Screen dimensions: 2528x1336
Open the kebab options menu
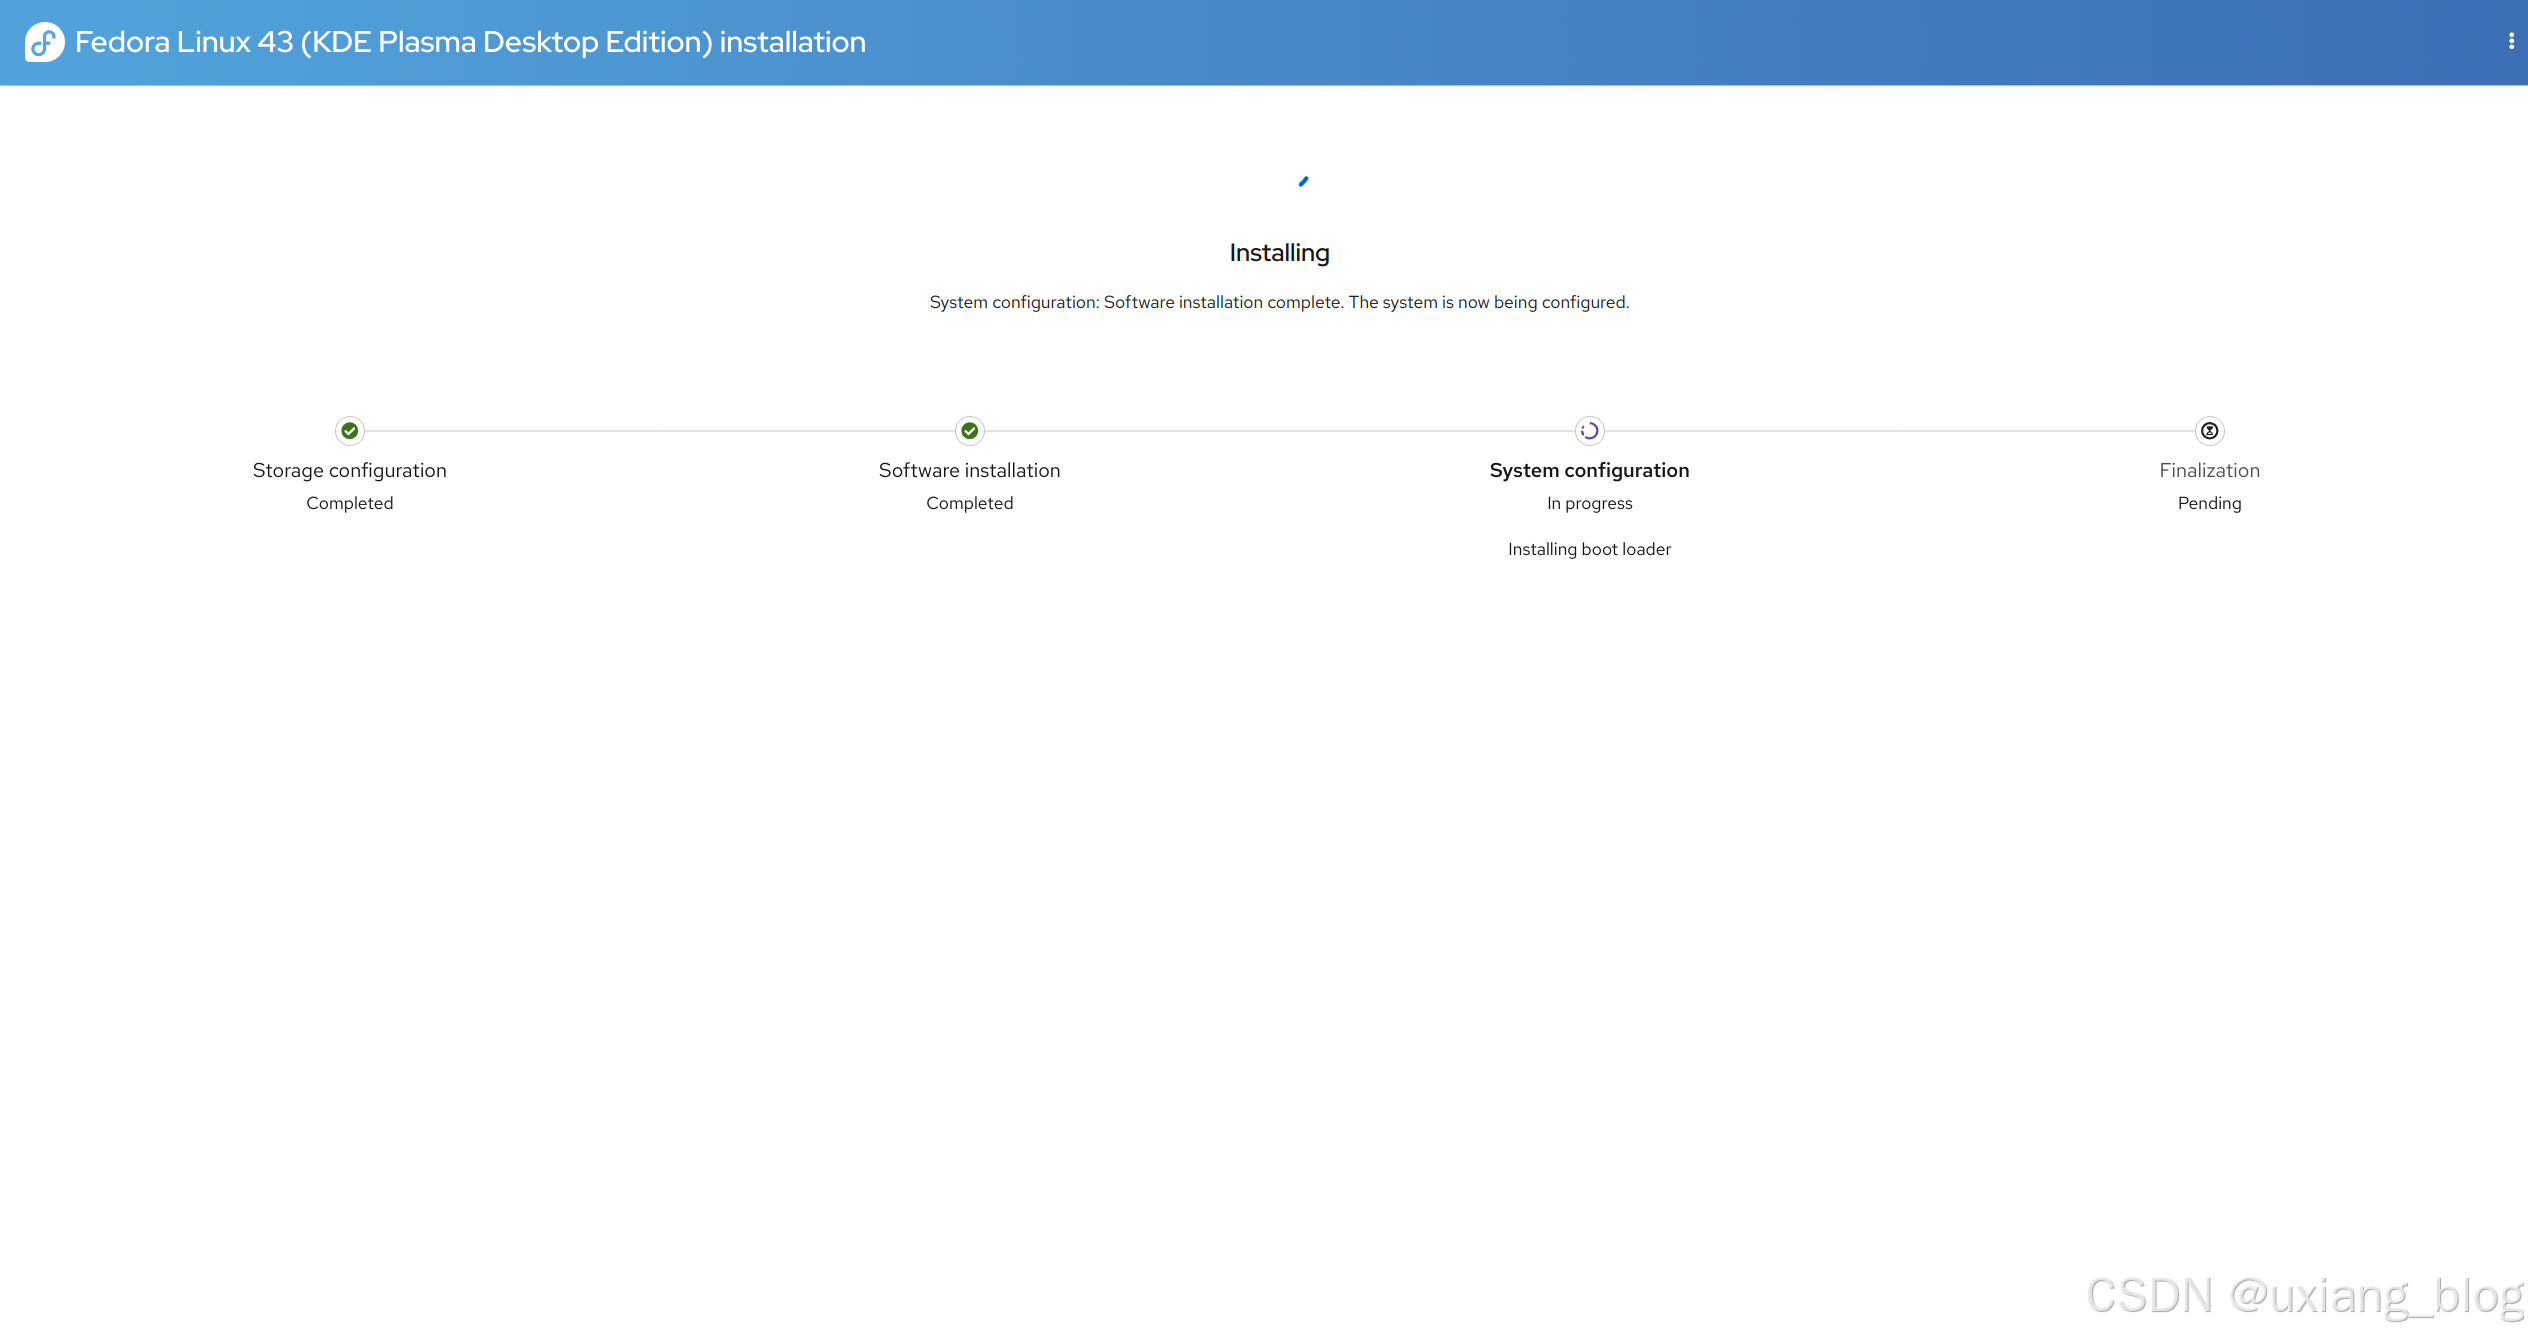tap(2510, 41)
